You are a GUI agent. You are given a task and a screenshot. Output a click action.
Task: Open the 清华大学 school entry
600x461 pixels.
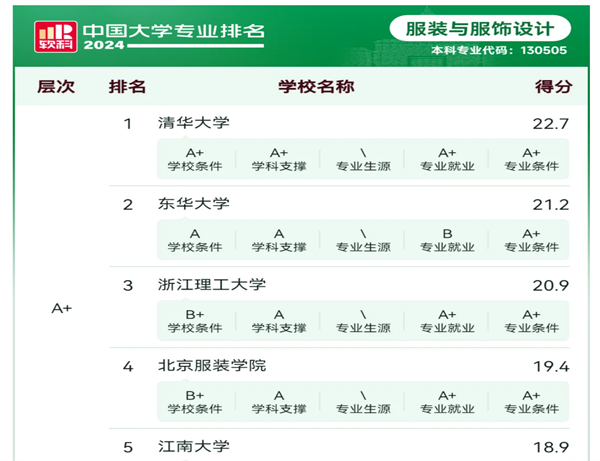(x=194, y=123)
